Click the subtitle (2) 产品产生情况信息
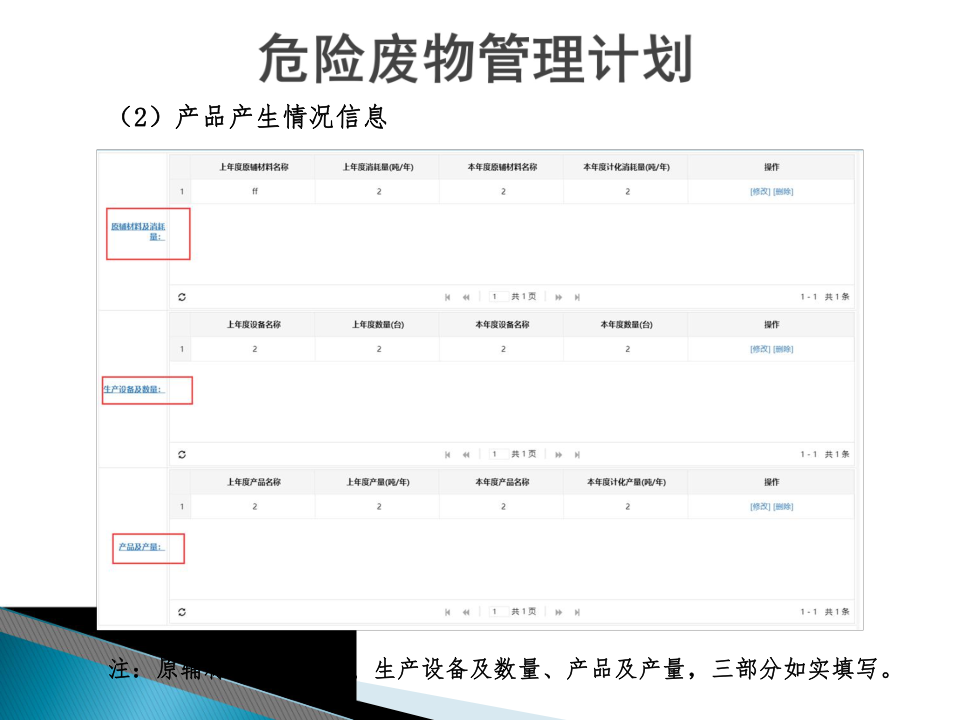Screen dimensions: 960x720 (x=250, y=116)
